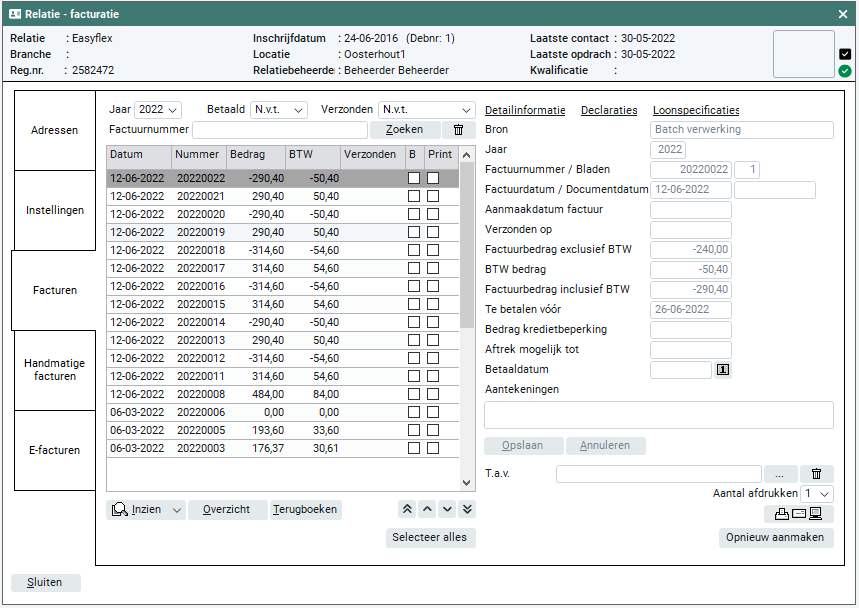
Task: Click the print/email/screen output icon button
Action: click(x=799, y=514)
